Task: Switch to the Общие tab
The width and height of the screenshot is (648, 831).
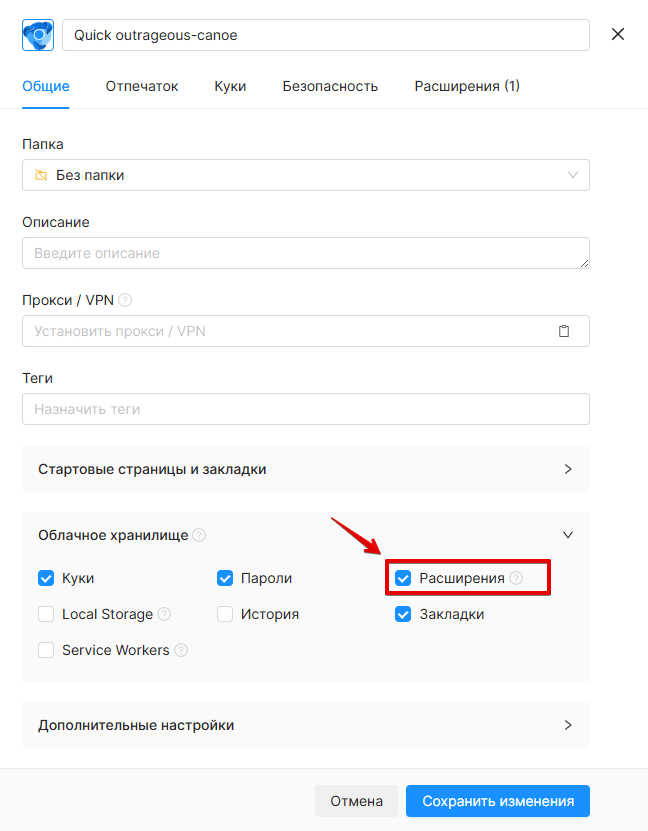Action: click(46, 86)
